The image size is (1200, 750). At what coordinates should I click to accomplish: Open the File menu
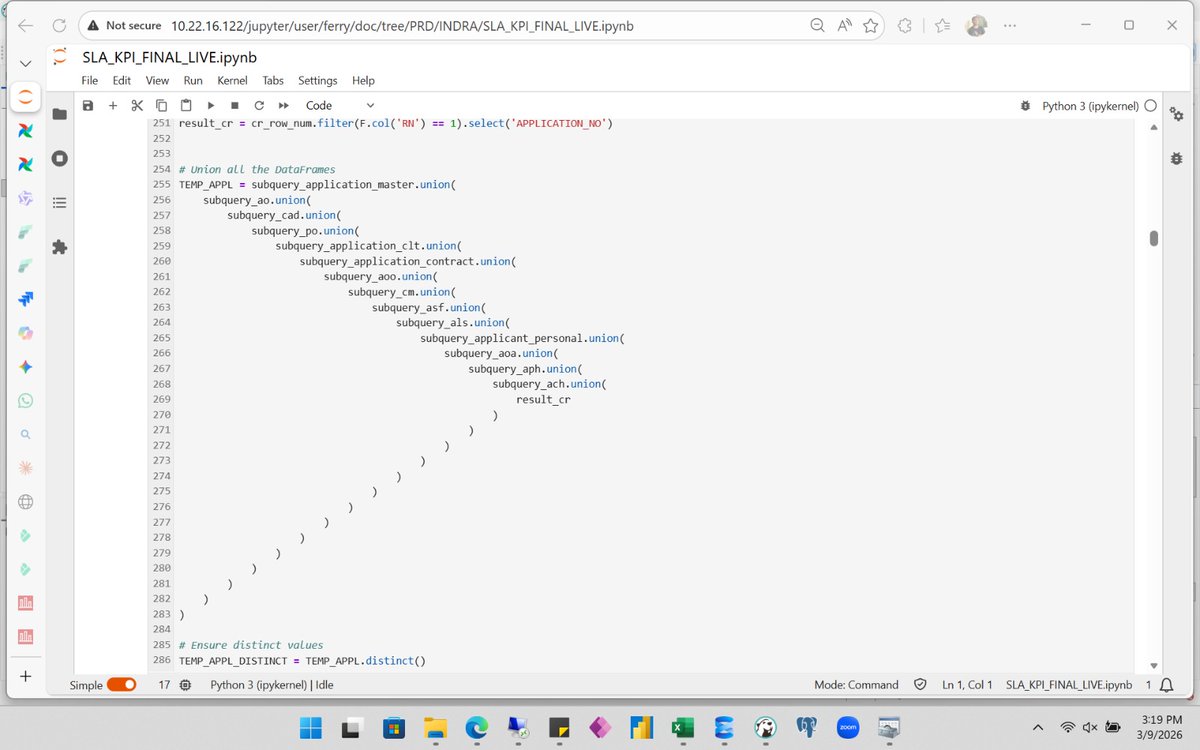click(x=90, y=80)
